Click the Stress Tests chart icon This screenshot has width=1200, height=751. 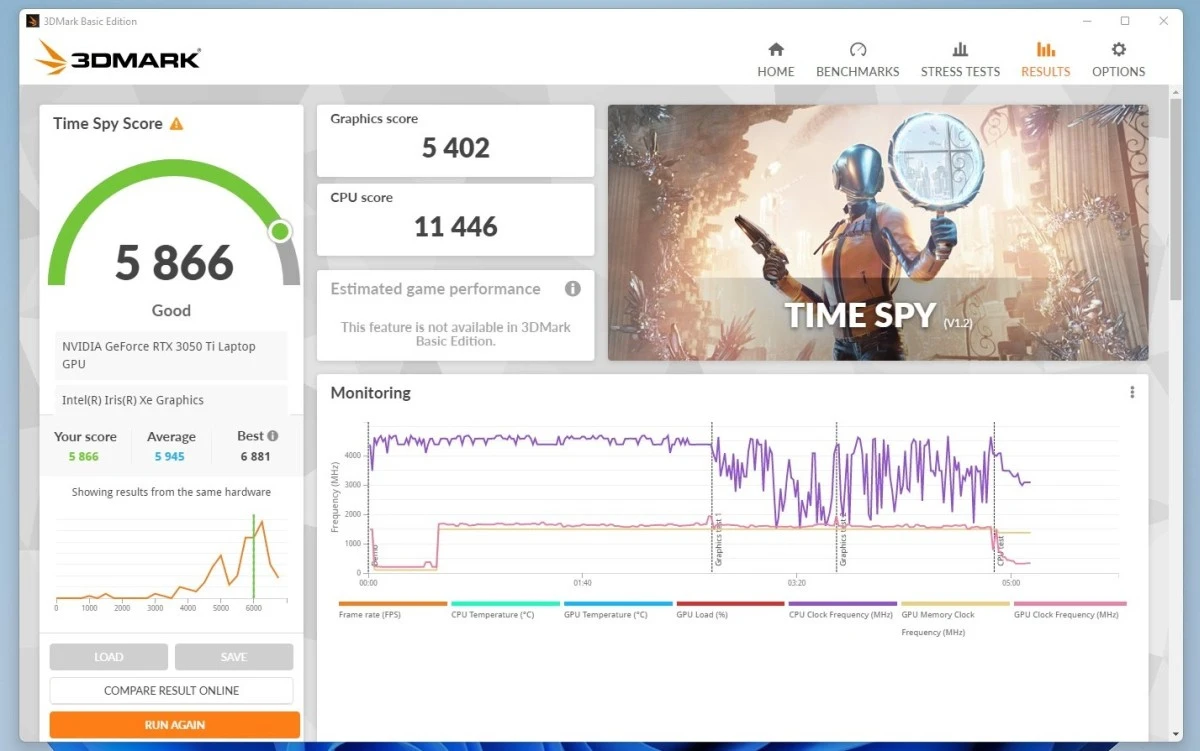coord(960,50)
